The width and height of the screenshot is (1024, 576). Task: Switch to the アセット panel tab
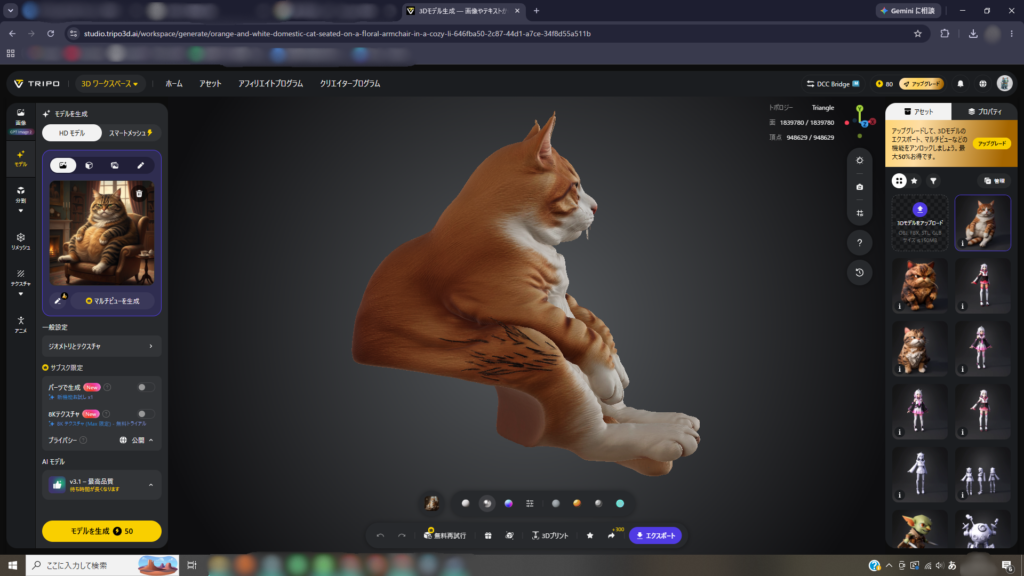918,112
